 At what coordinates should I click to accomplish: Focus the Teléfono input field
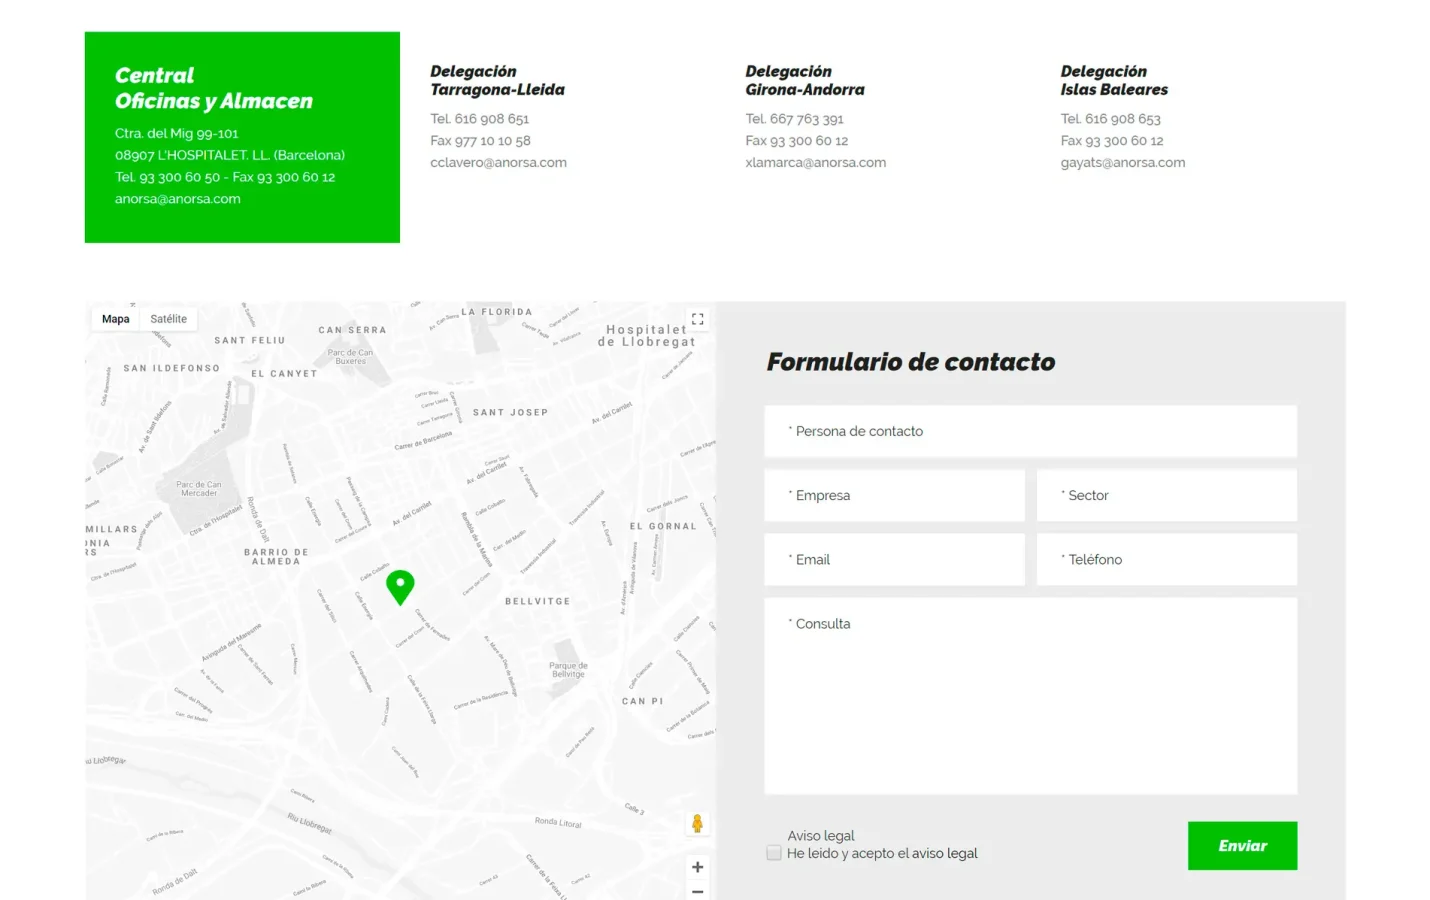pyautogui.click(x=1166, y=559)
